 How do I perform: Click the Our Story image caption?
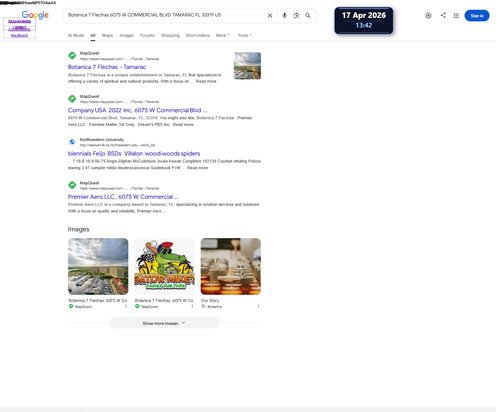pos(210,300)
